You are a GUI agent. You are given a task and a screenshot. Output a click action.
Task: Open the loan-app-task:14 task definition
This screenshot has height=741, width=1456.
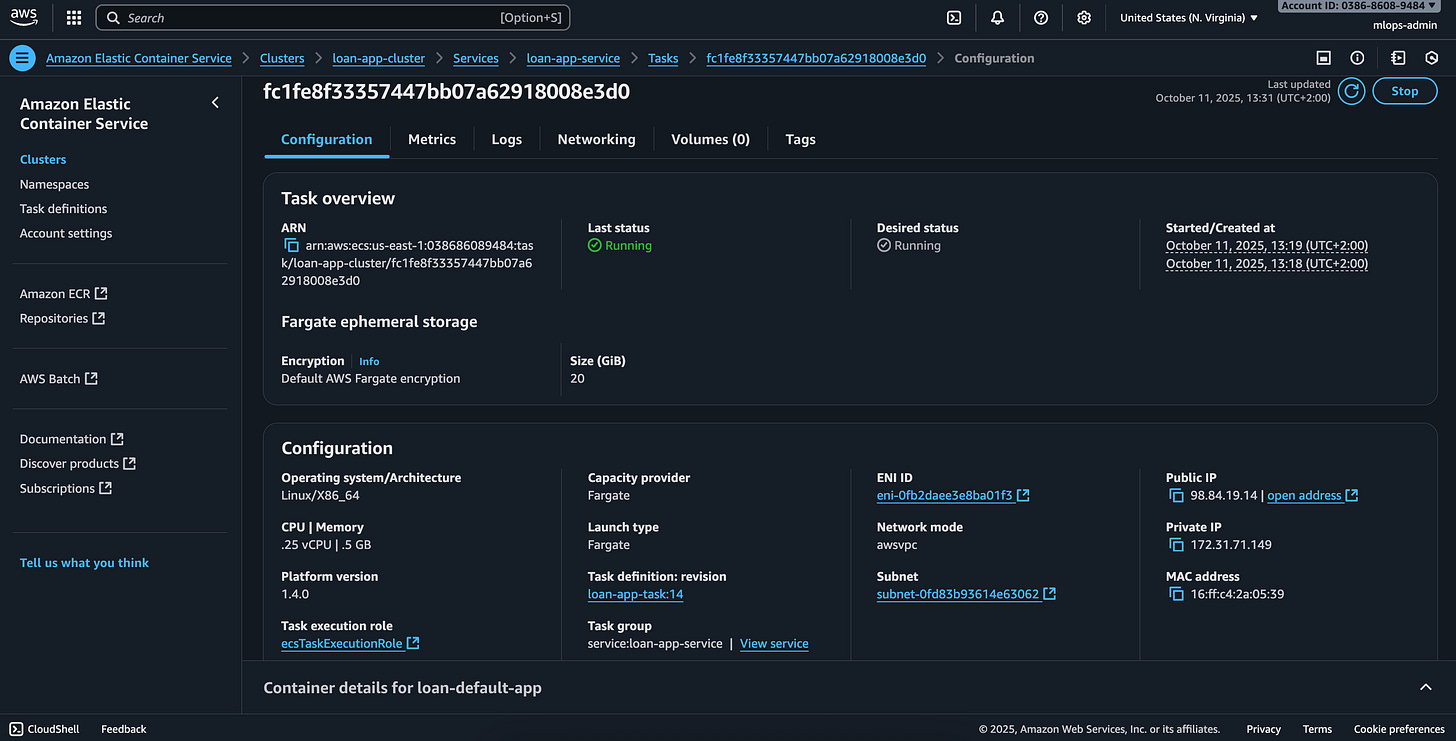pos(636,594)
